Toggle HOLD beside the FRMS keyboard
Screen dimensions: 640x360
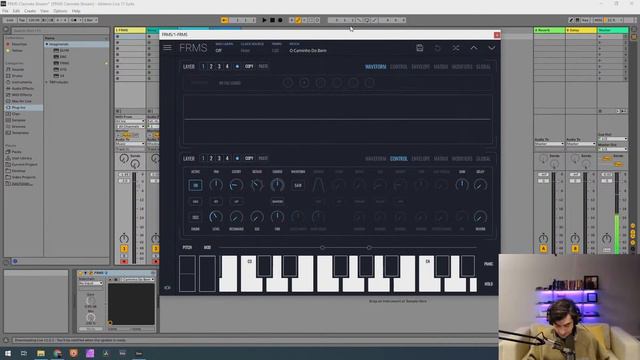pyautogui.click(x=489, y=284)
